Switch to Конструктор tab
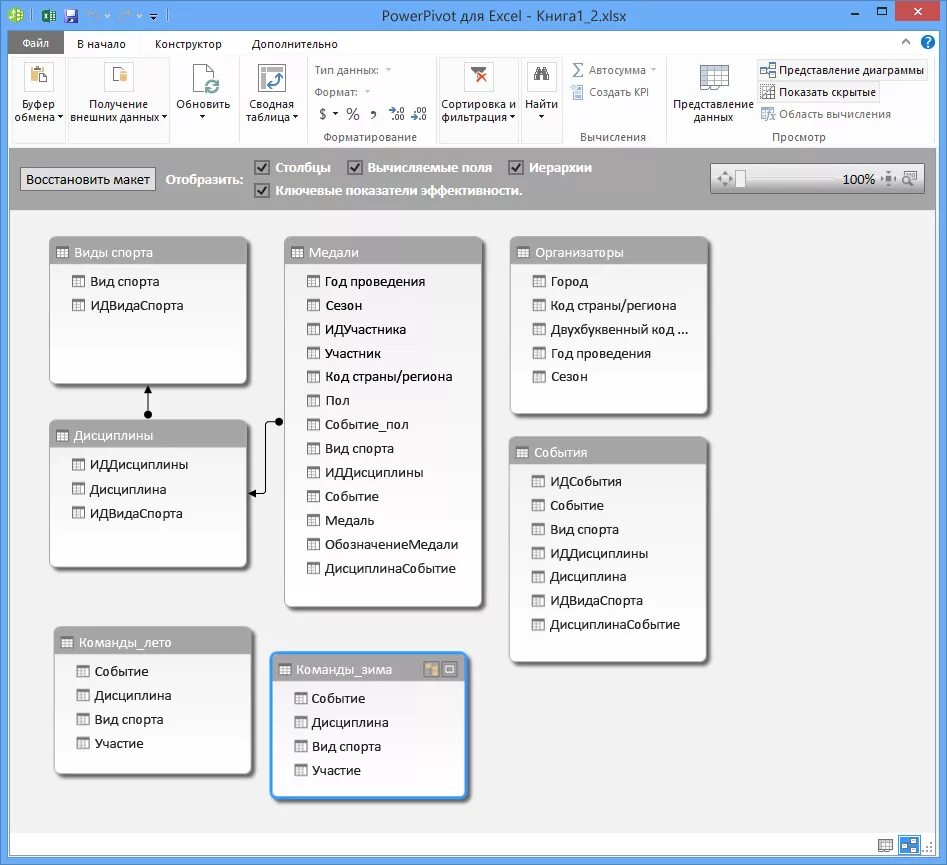The image size is (947, 865). pos(188,43)
